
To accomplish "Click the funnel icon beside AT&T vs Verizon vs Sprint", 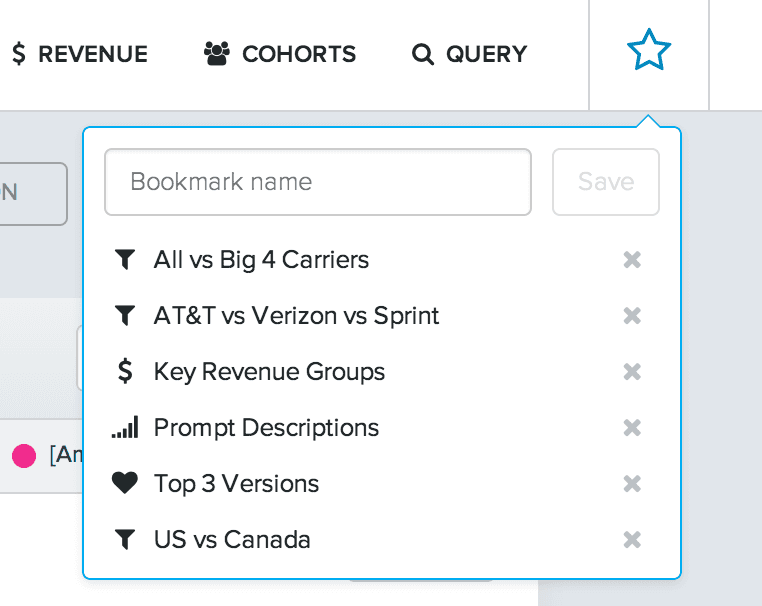I will 124,316.
